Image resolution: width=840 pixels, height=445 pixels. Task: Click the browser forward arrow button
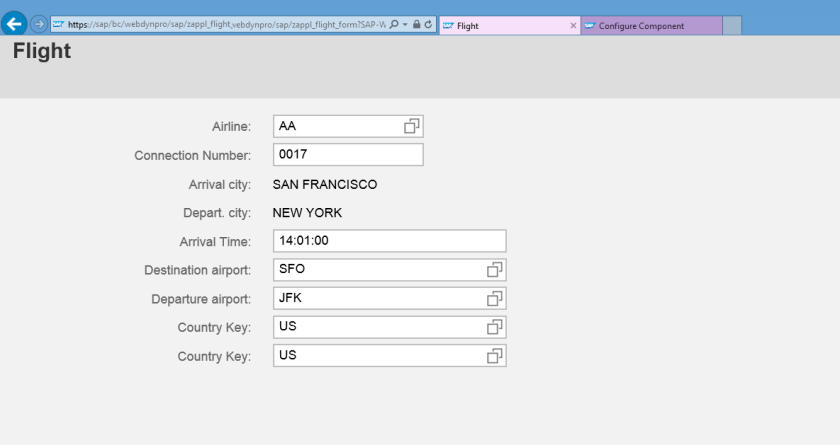(39, 24)
